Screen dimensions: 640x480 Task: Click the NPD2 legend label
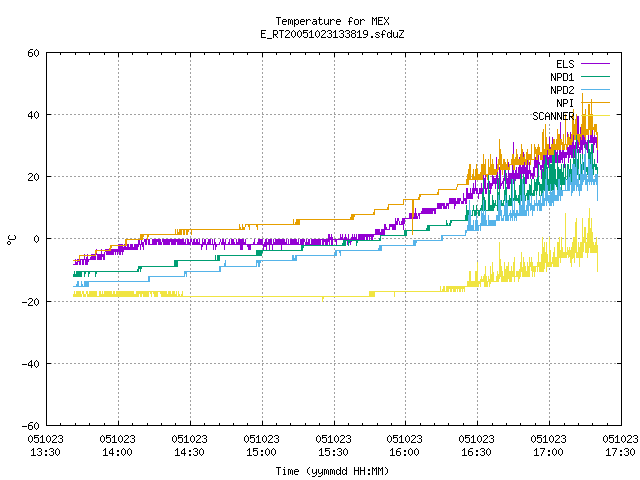tap(562, 90)
